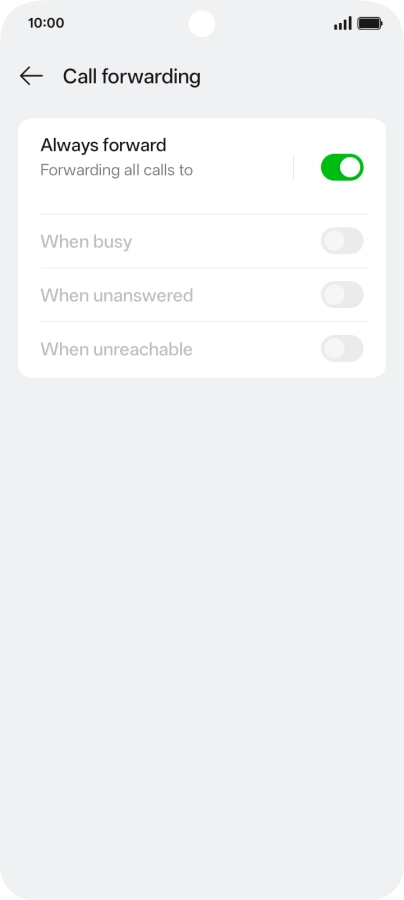Viewport: 404px width, 900px height.
Task: Tap the battery icon in status bar
Action: click(x=370, y=24)
